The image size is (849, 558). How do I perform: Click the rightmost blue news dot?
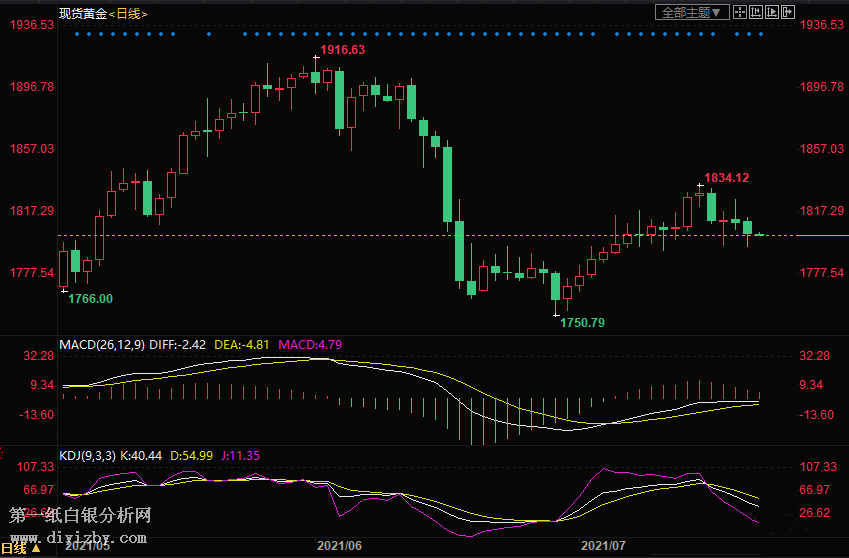click(762, 34)
